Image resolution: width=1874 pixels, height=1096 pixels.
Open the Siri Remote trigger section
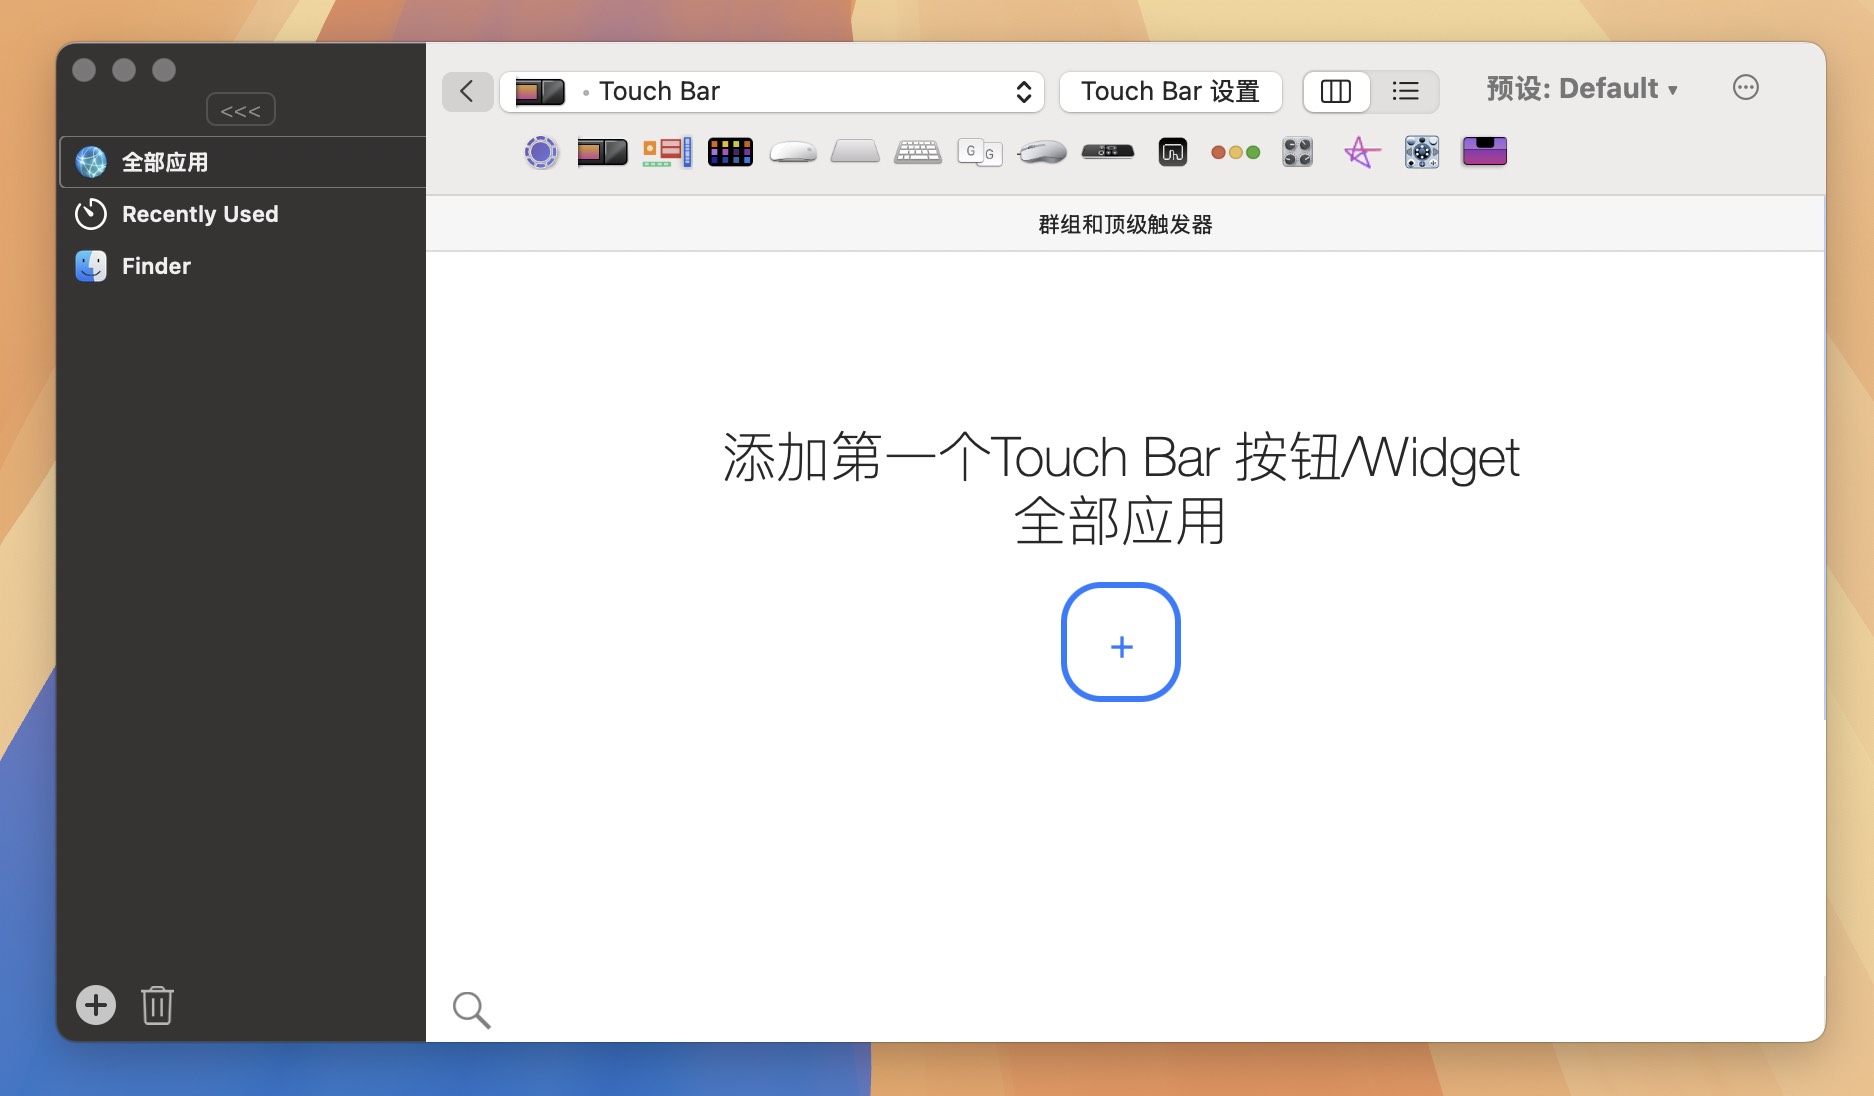[1107, 152]
